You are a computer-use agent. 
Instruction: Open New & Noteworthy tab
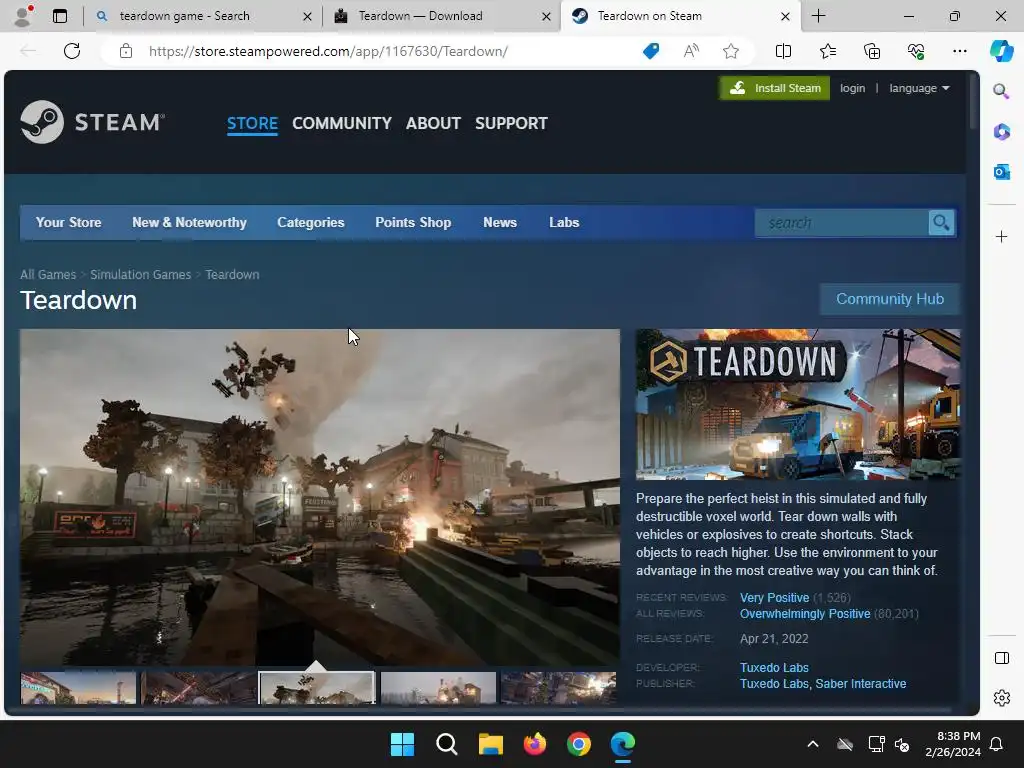pos(189,223)
